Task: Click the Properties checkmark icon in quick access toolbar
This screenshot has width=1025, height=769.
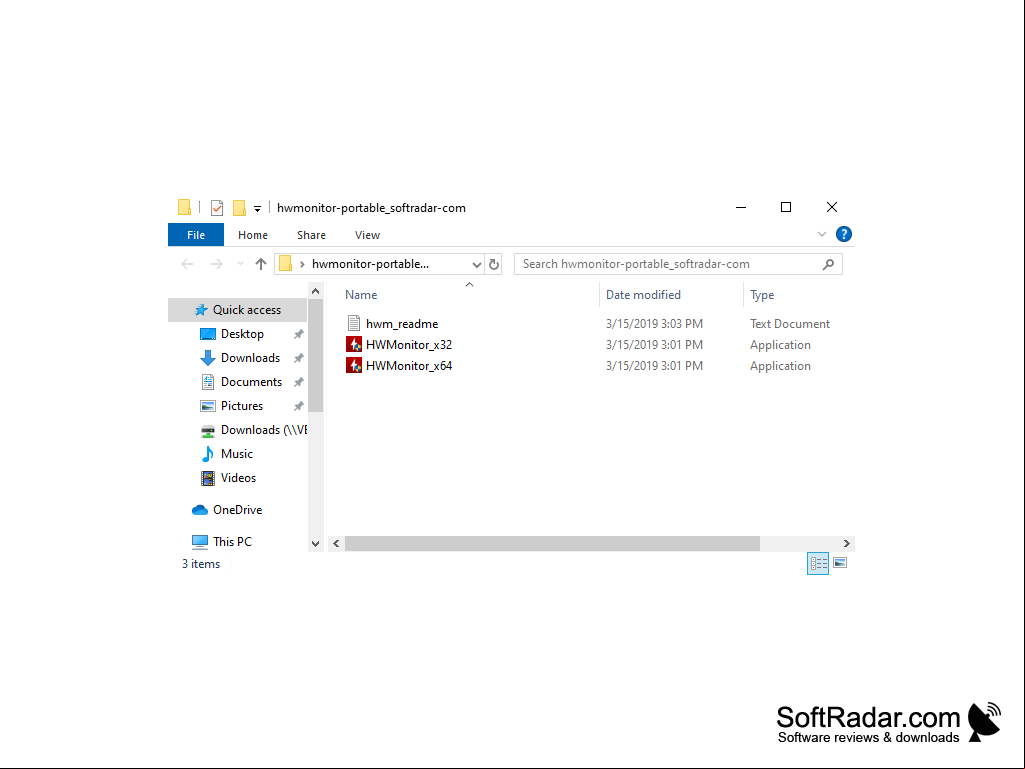Action: pyautogui.click(x=217, y=208)
